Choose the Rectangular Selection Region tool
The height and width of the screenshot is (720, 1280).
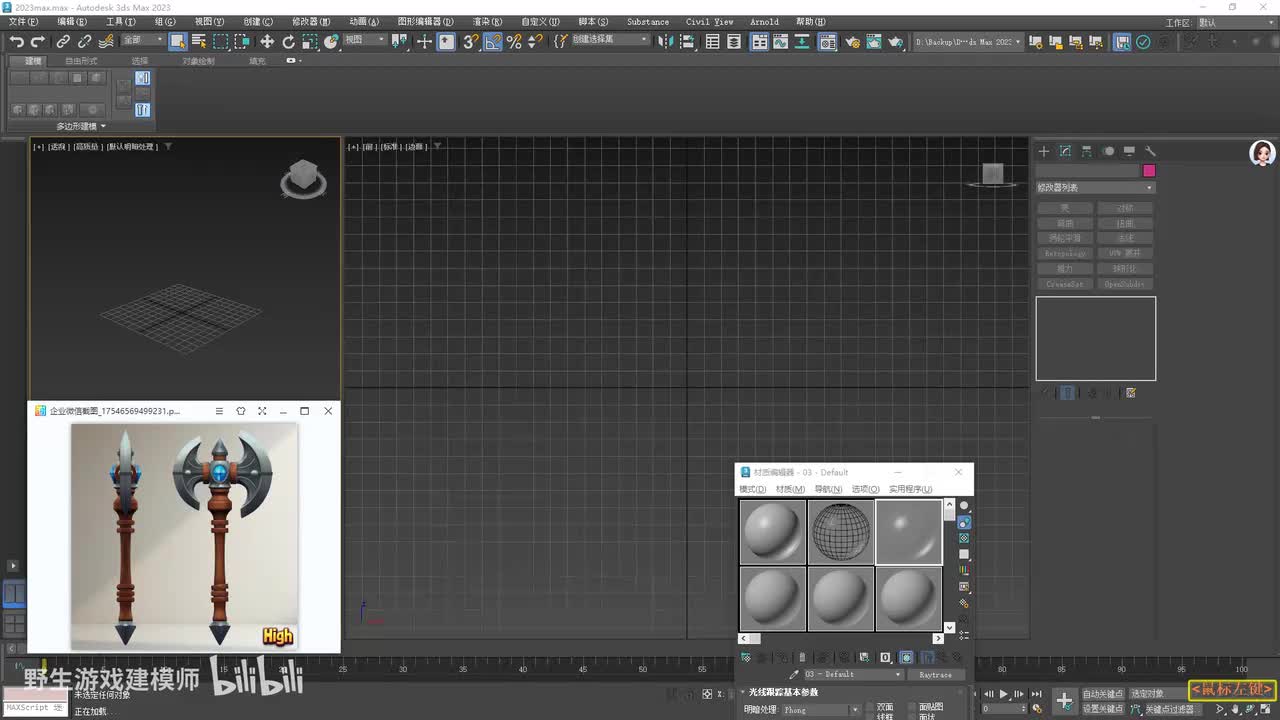(221, 41)
